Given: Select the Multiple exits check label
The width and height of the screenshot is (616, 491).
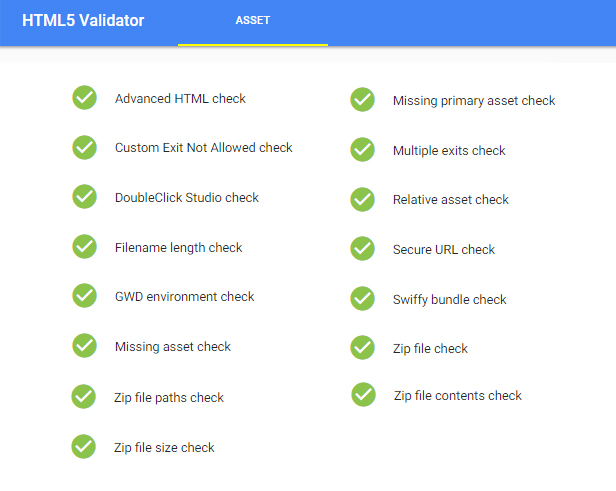Looking at the screenshot, I should pos(449,151).
